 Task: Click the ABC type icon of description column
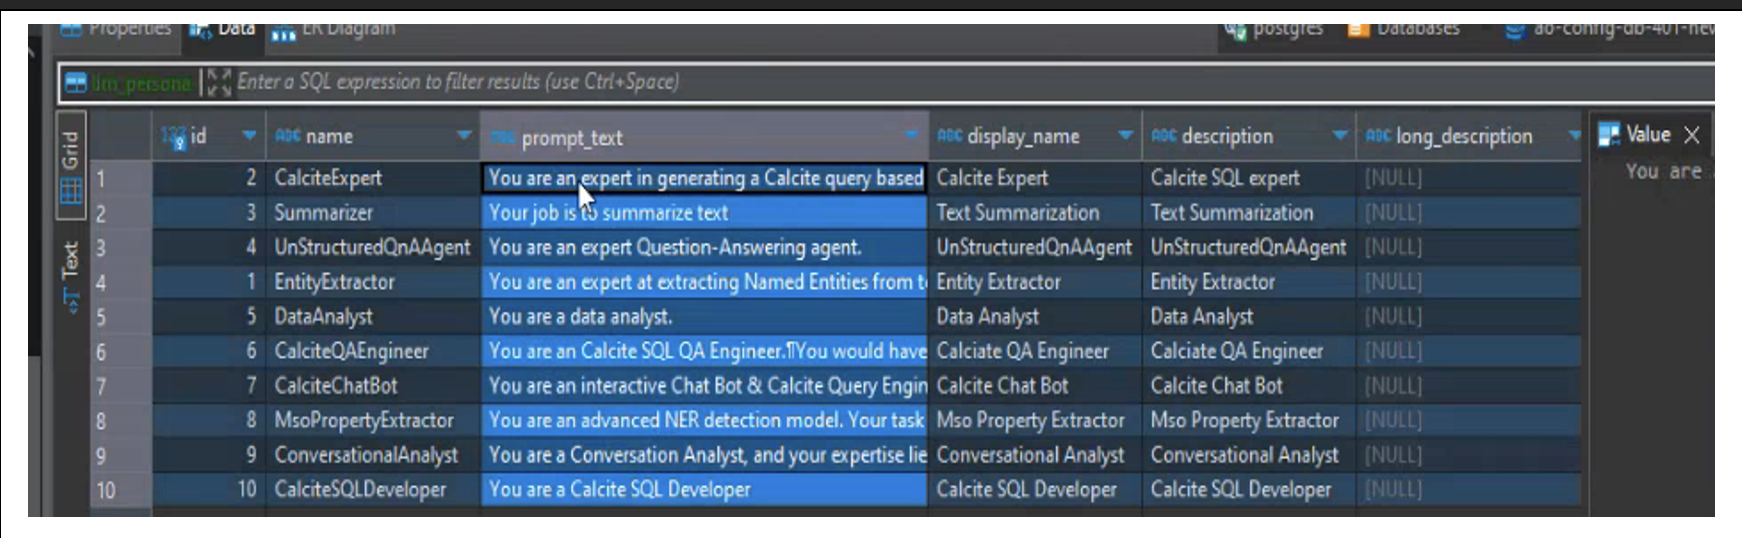1163,136
